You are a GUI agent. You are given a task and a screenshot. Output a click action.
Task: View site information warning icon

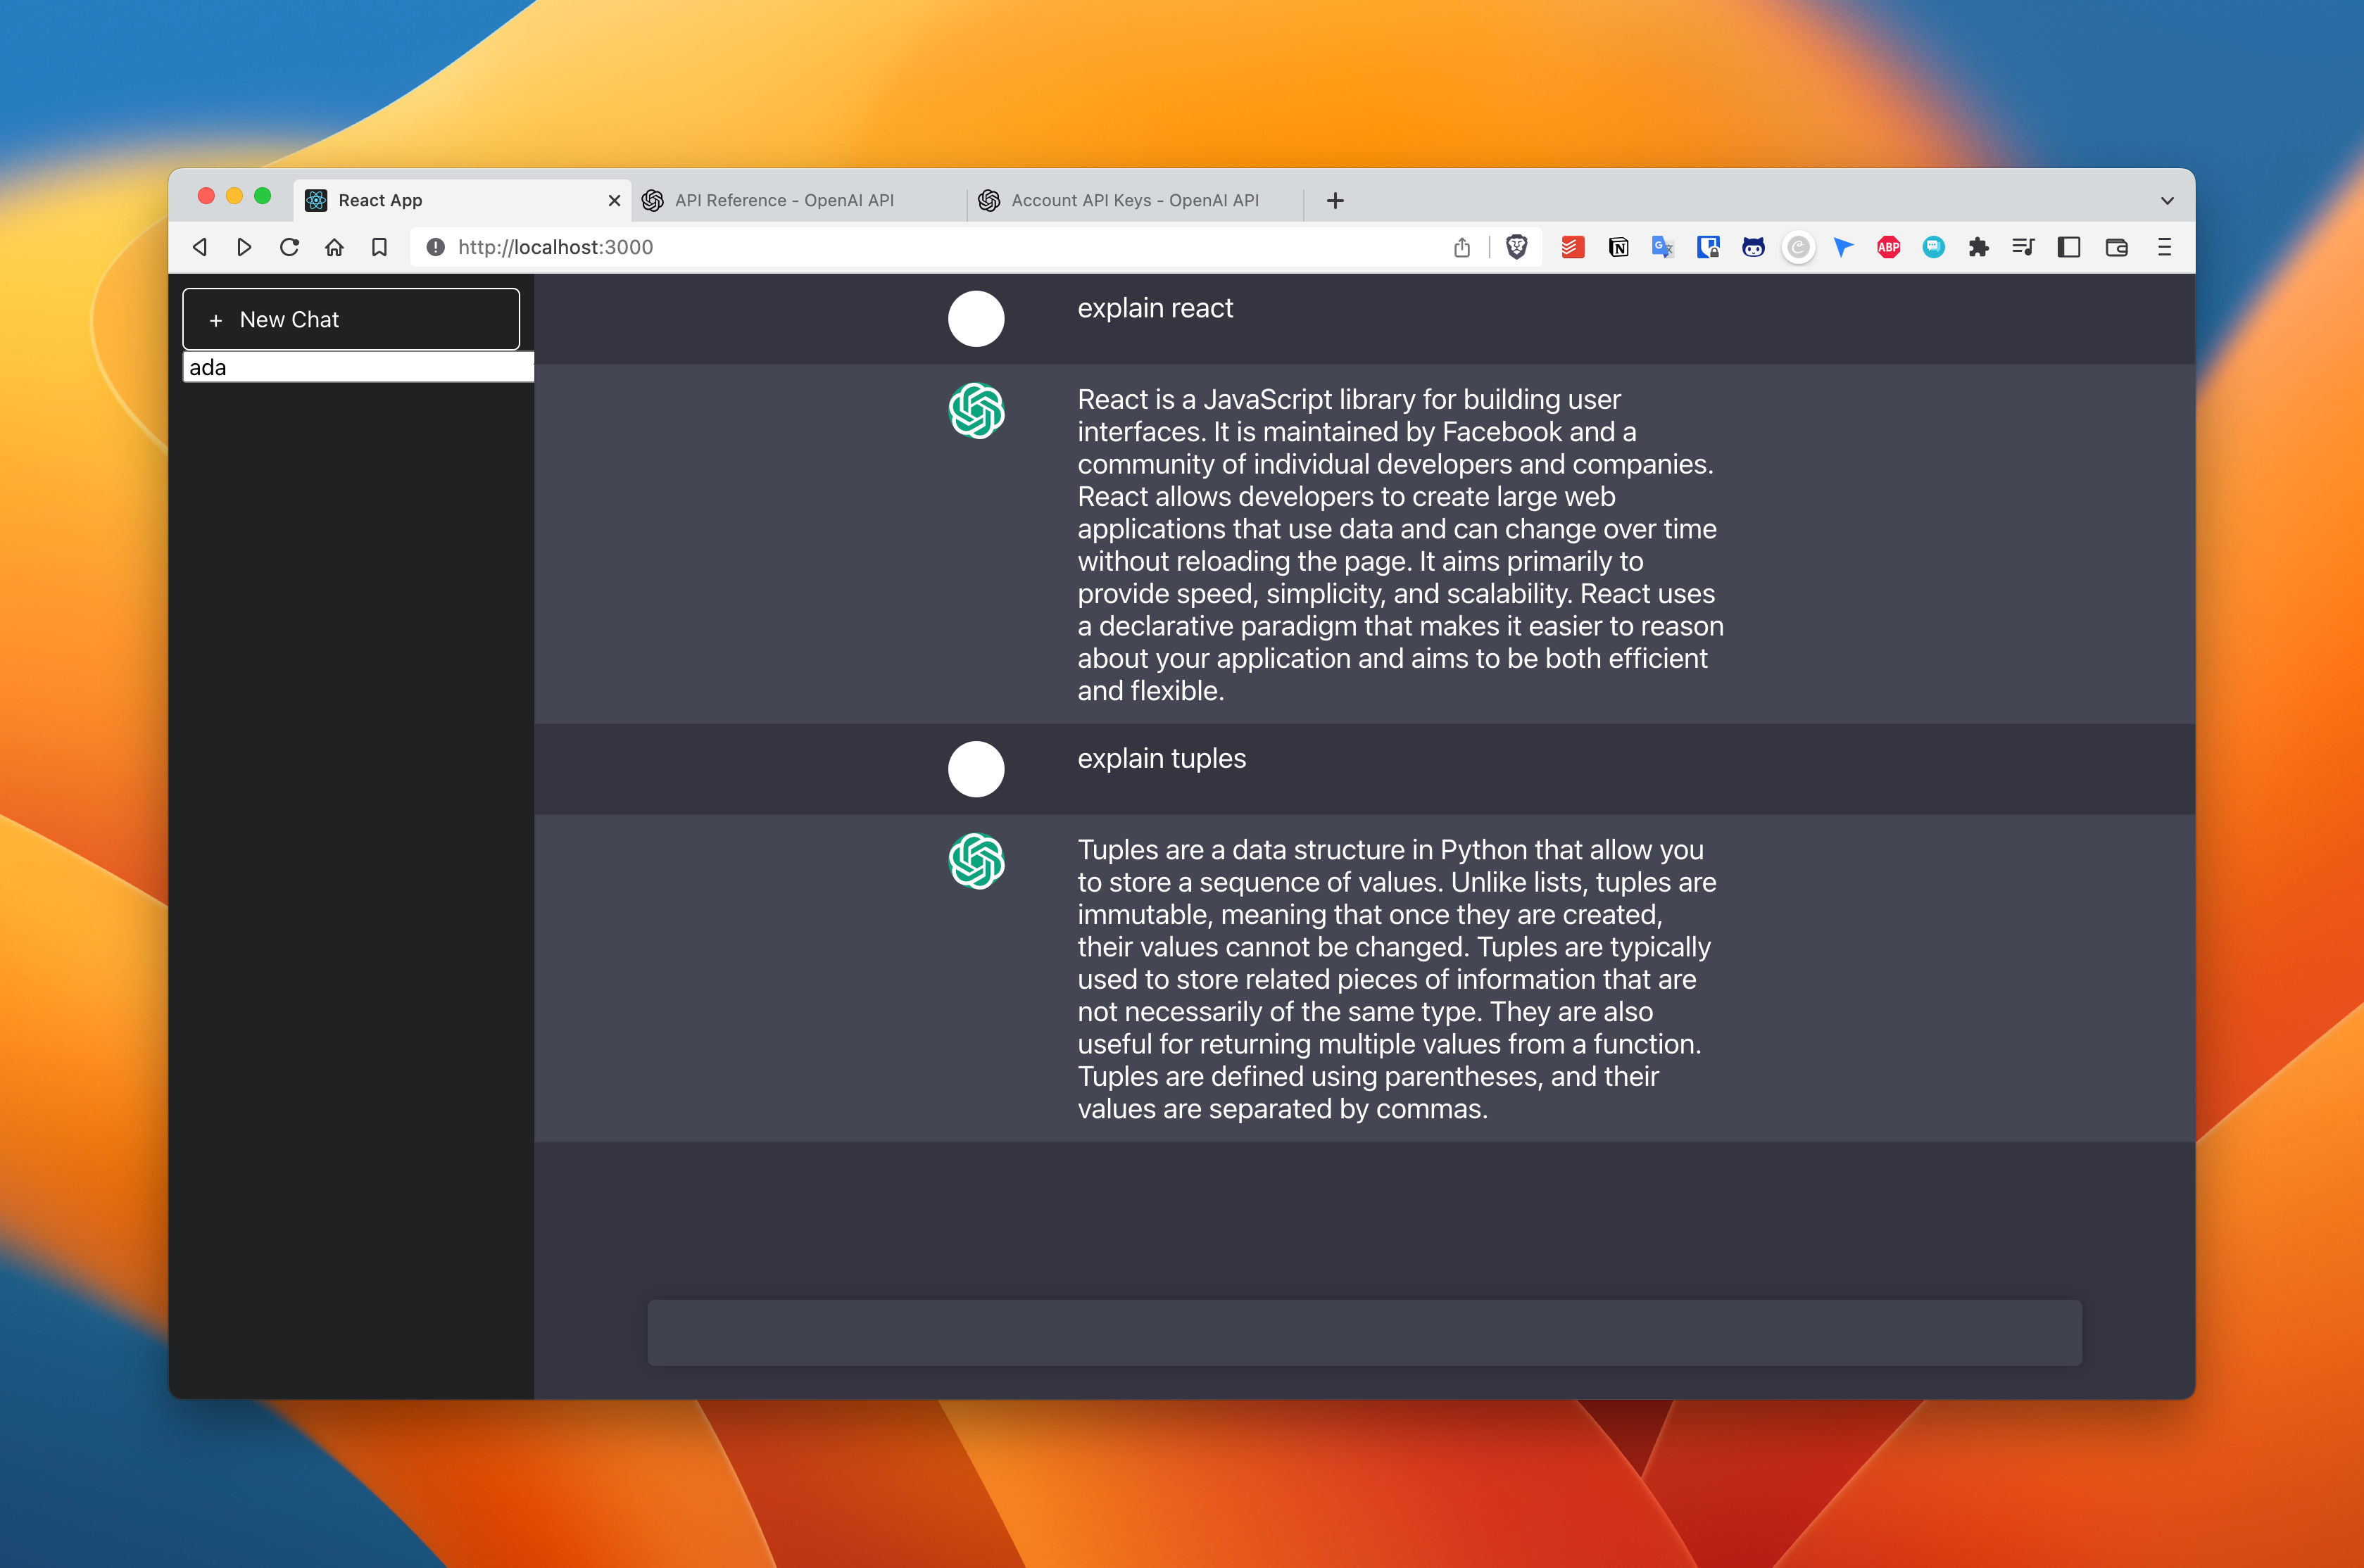(x=435, y=247)
